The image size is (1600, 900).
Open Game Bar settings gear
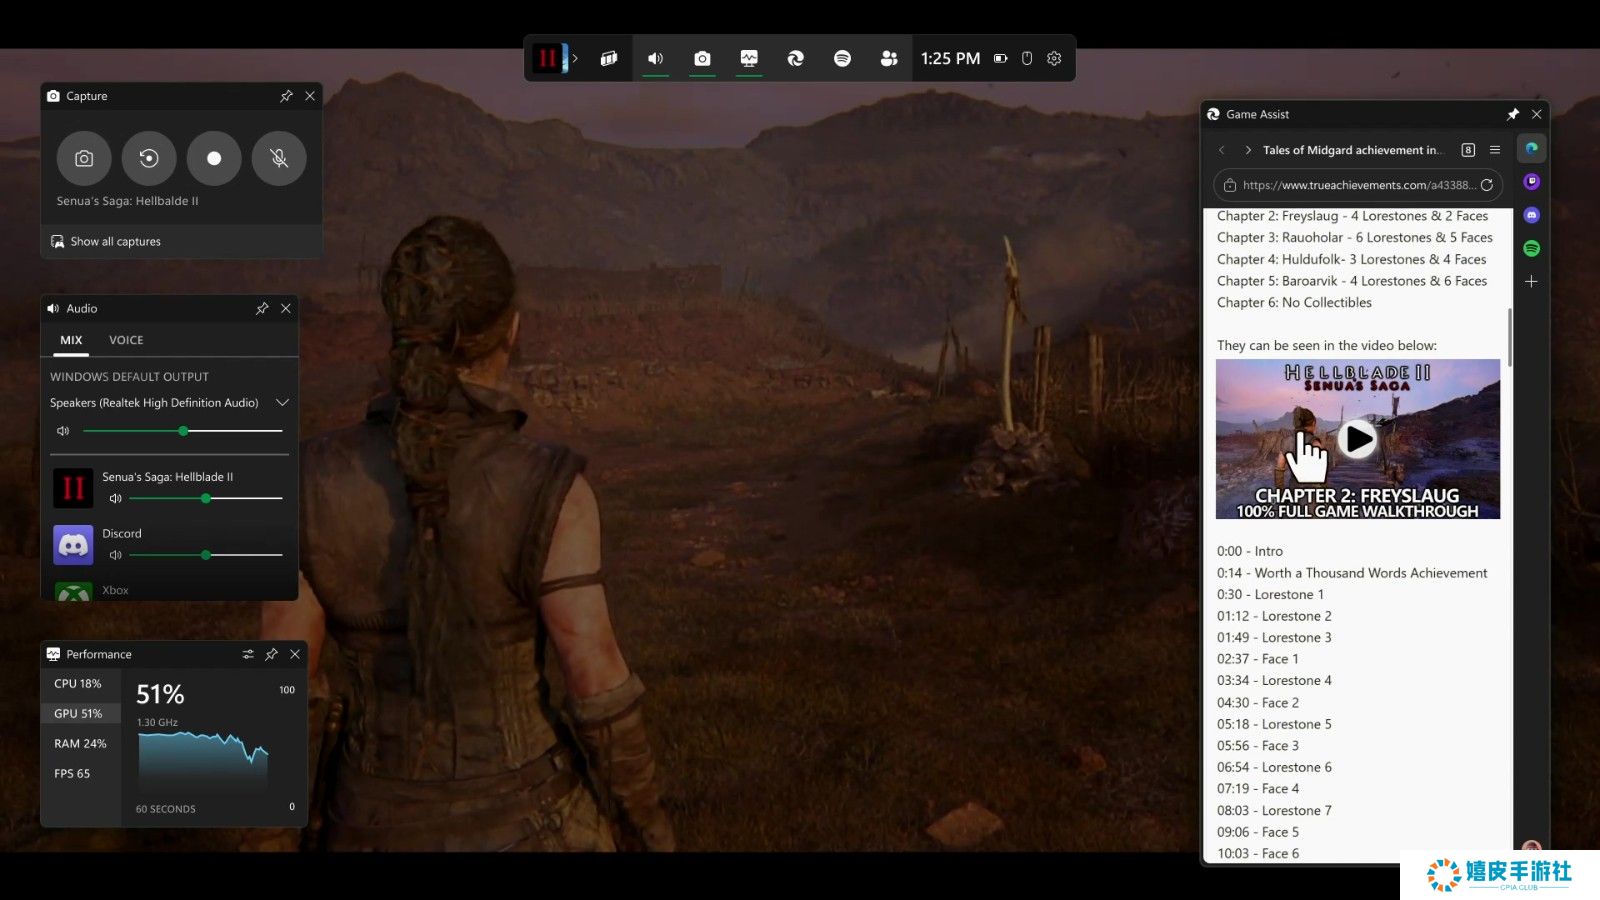tap(1054, 59)
